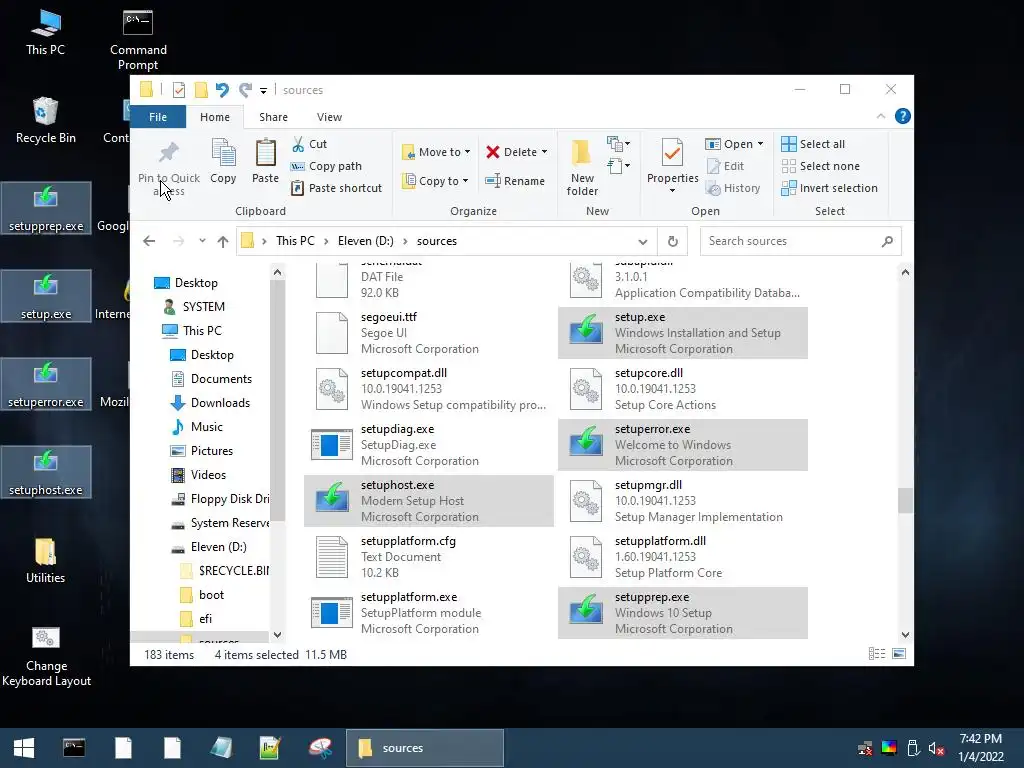Click the Edit button in Open group

click(725, 166)
